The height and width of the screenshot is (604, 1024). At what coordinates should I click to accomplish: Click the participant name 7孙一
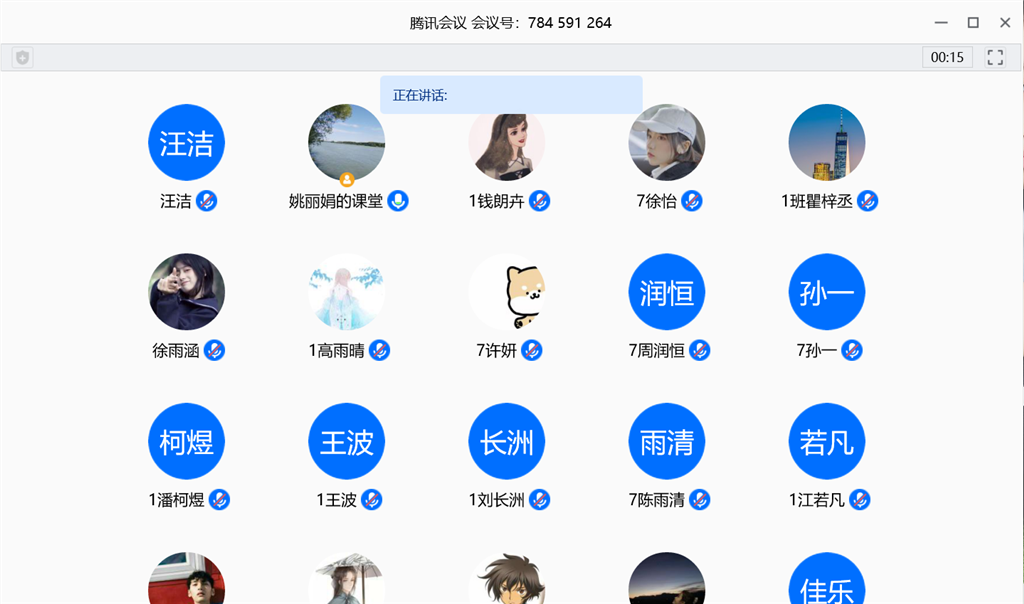tap(816, 351)
